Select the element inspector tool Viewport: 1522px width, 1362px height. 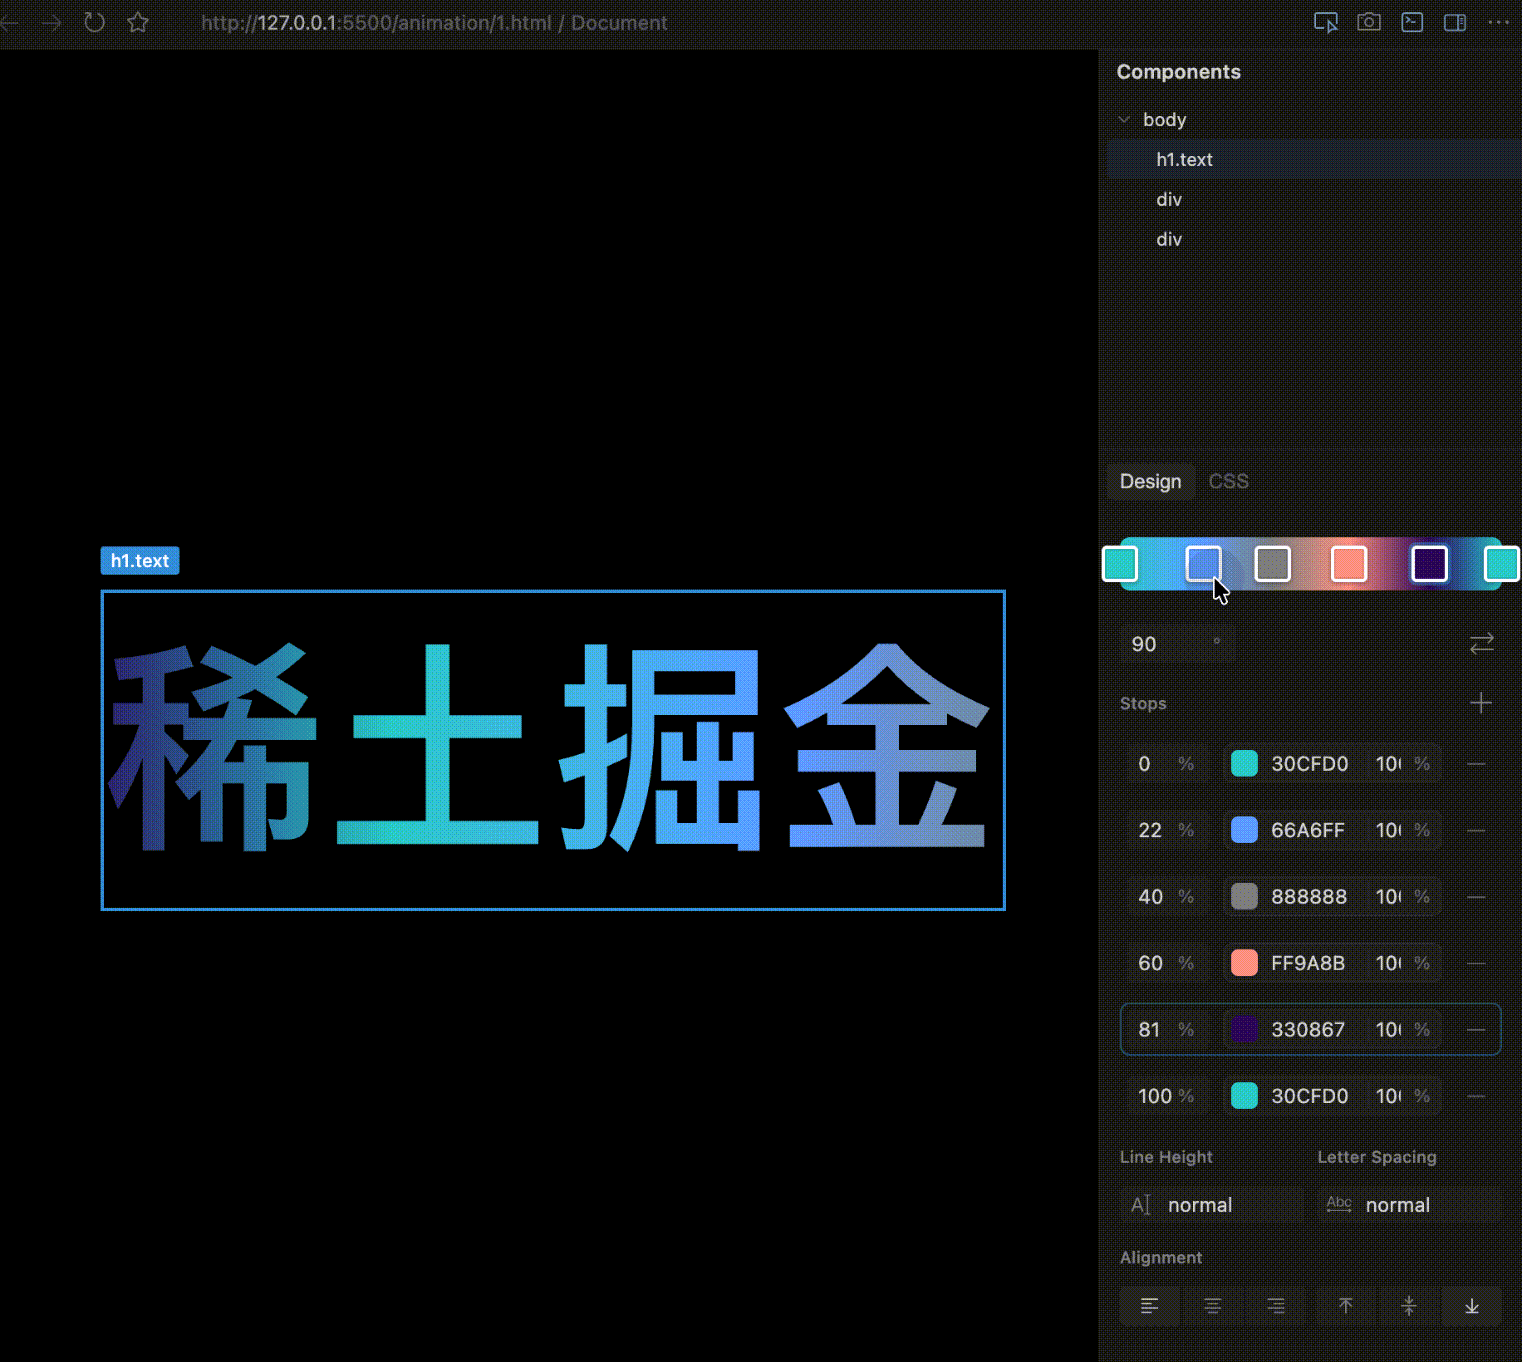pos(1326,21)
